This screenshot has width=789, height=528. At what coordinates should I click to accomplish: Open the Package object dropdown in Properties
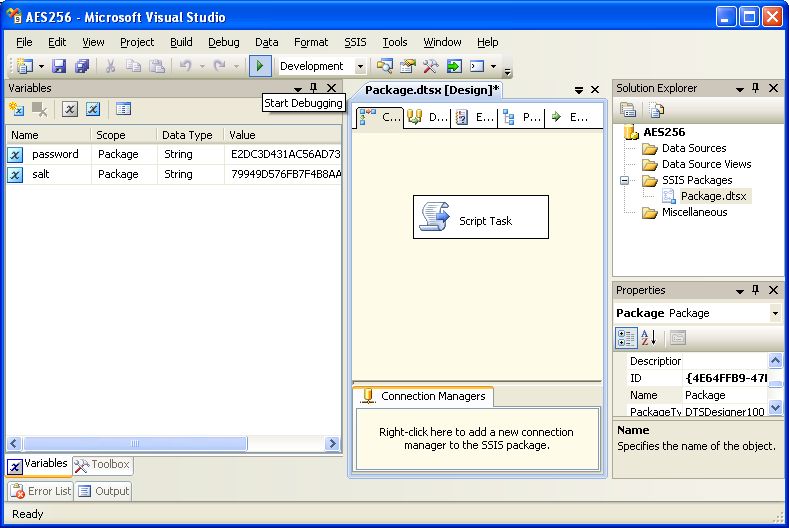point(775,313)
